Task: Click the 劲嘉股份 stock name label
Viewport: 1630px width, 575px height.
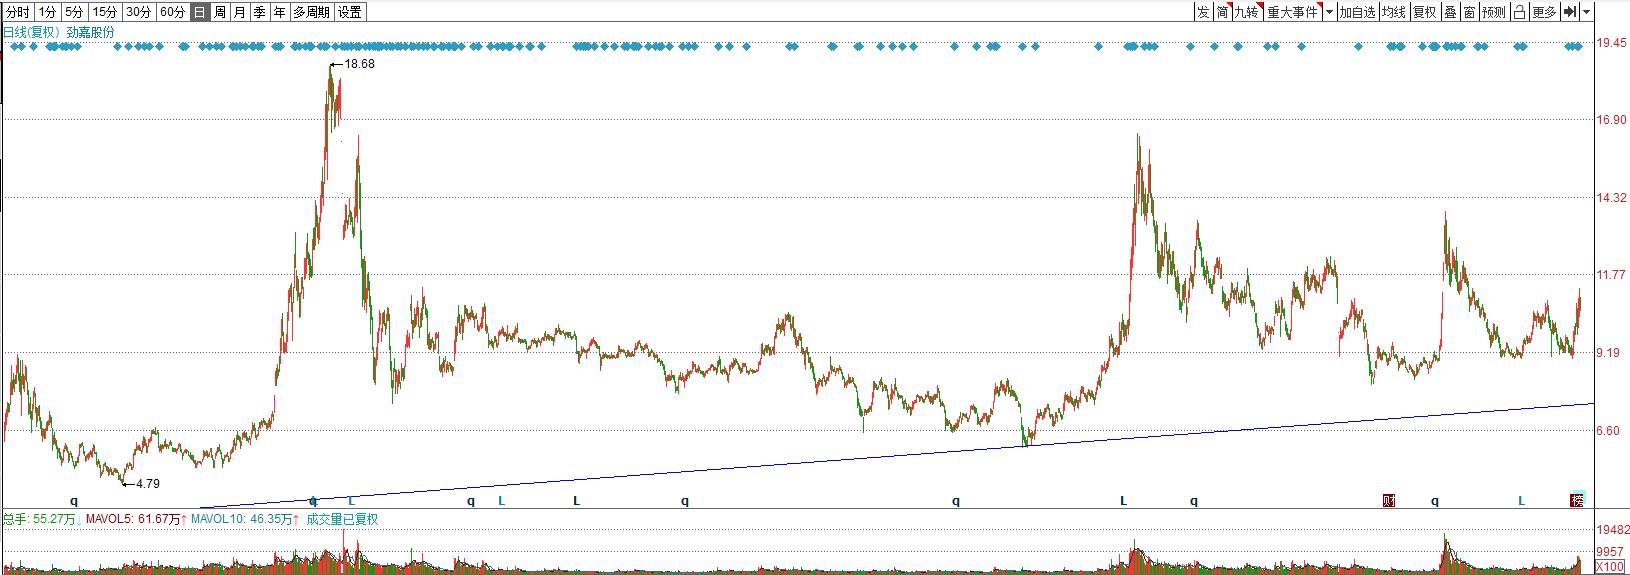Action: [x=90, y=32]
